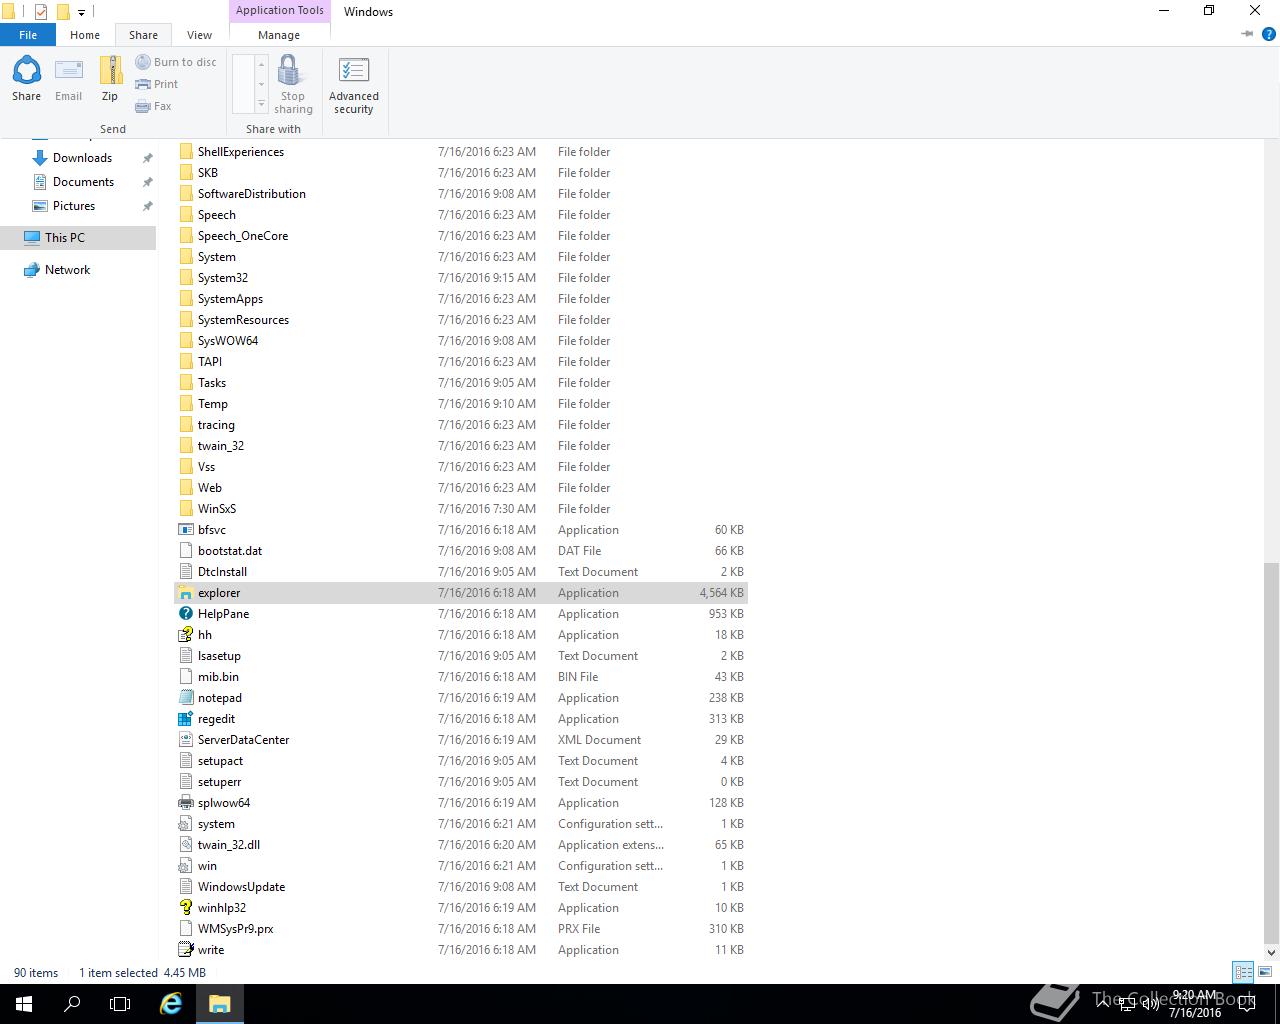Image resolution: width=1280 pixels, height=1024 pixels.
Task: Select the twain_32 folder
Action: (x=461, y=446)
